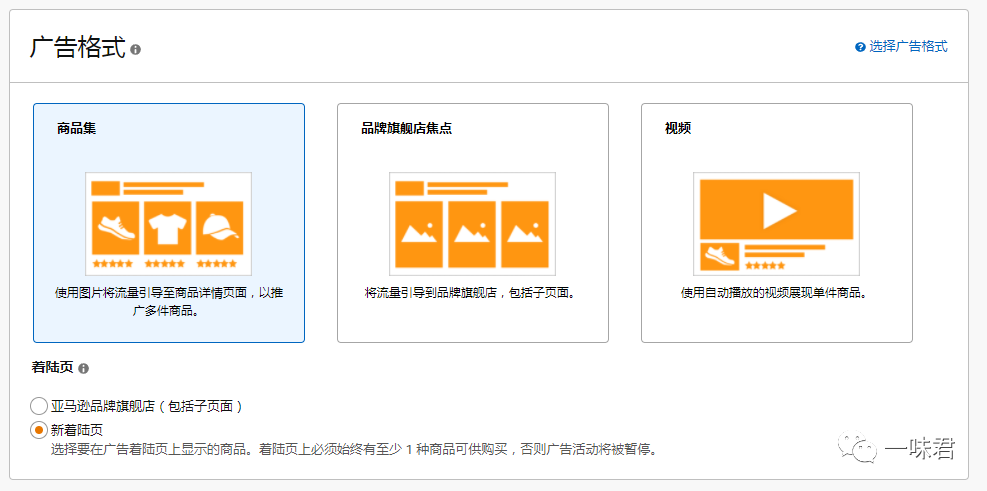
Task: Click the info icon beside 广告格式 heading
Action: pos(135,49)
